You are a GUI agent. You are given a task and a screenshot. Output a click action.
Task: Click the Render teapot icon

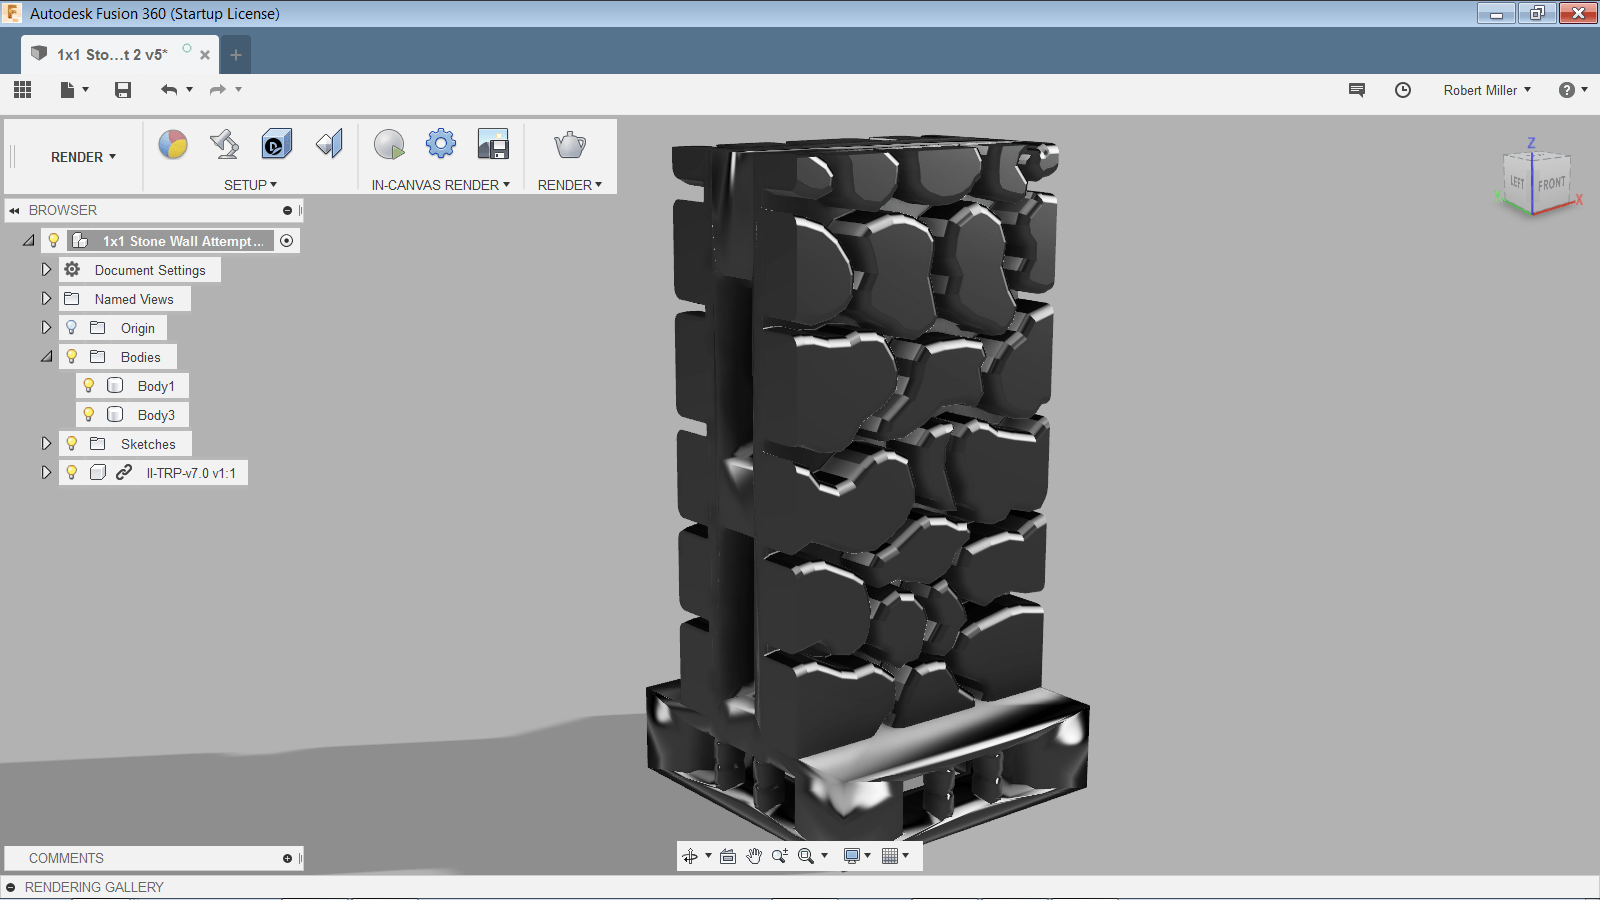pos(570,145)
